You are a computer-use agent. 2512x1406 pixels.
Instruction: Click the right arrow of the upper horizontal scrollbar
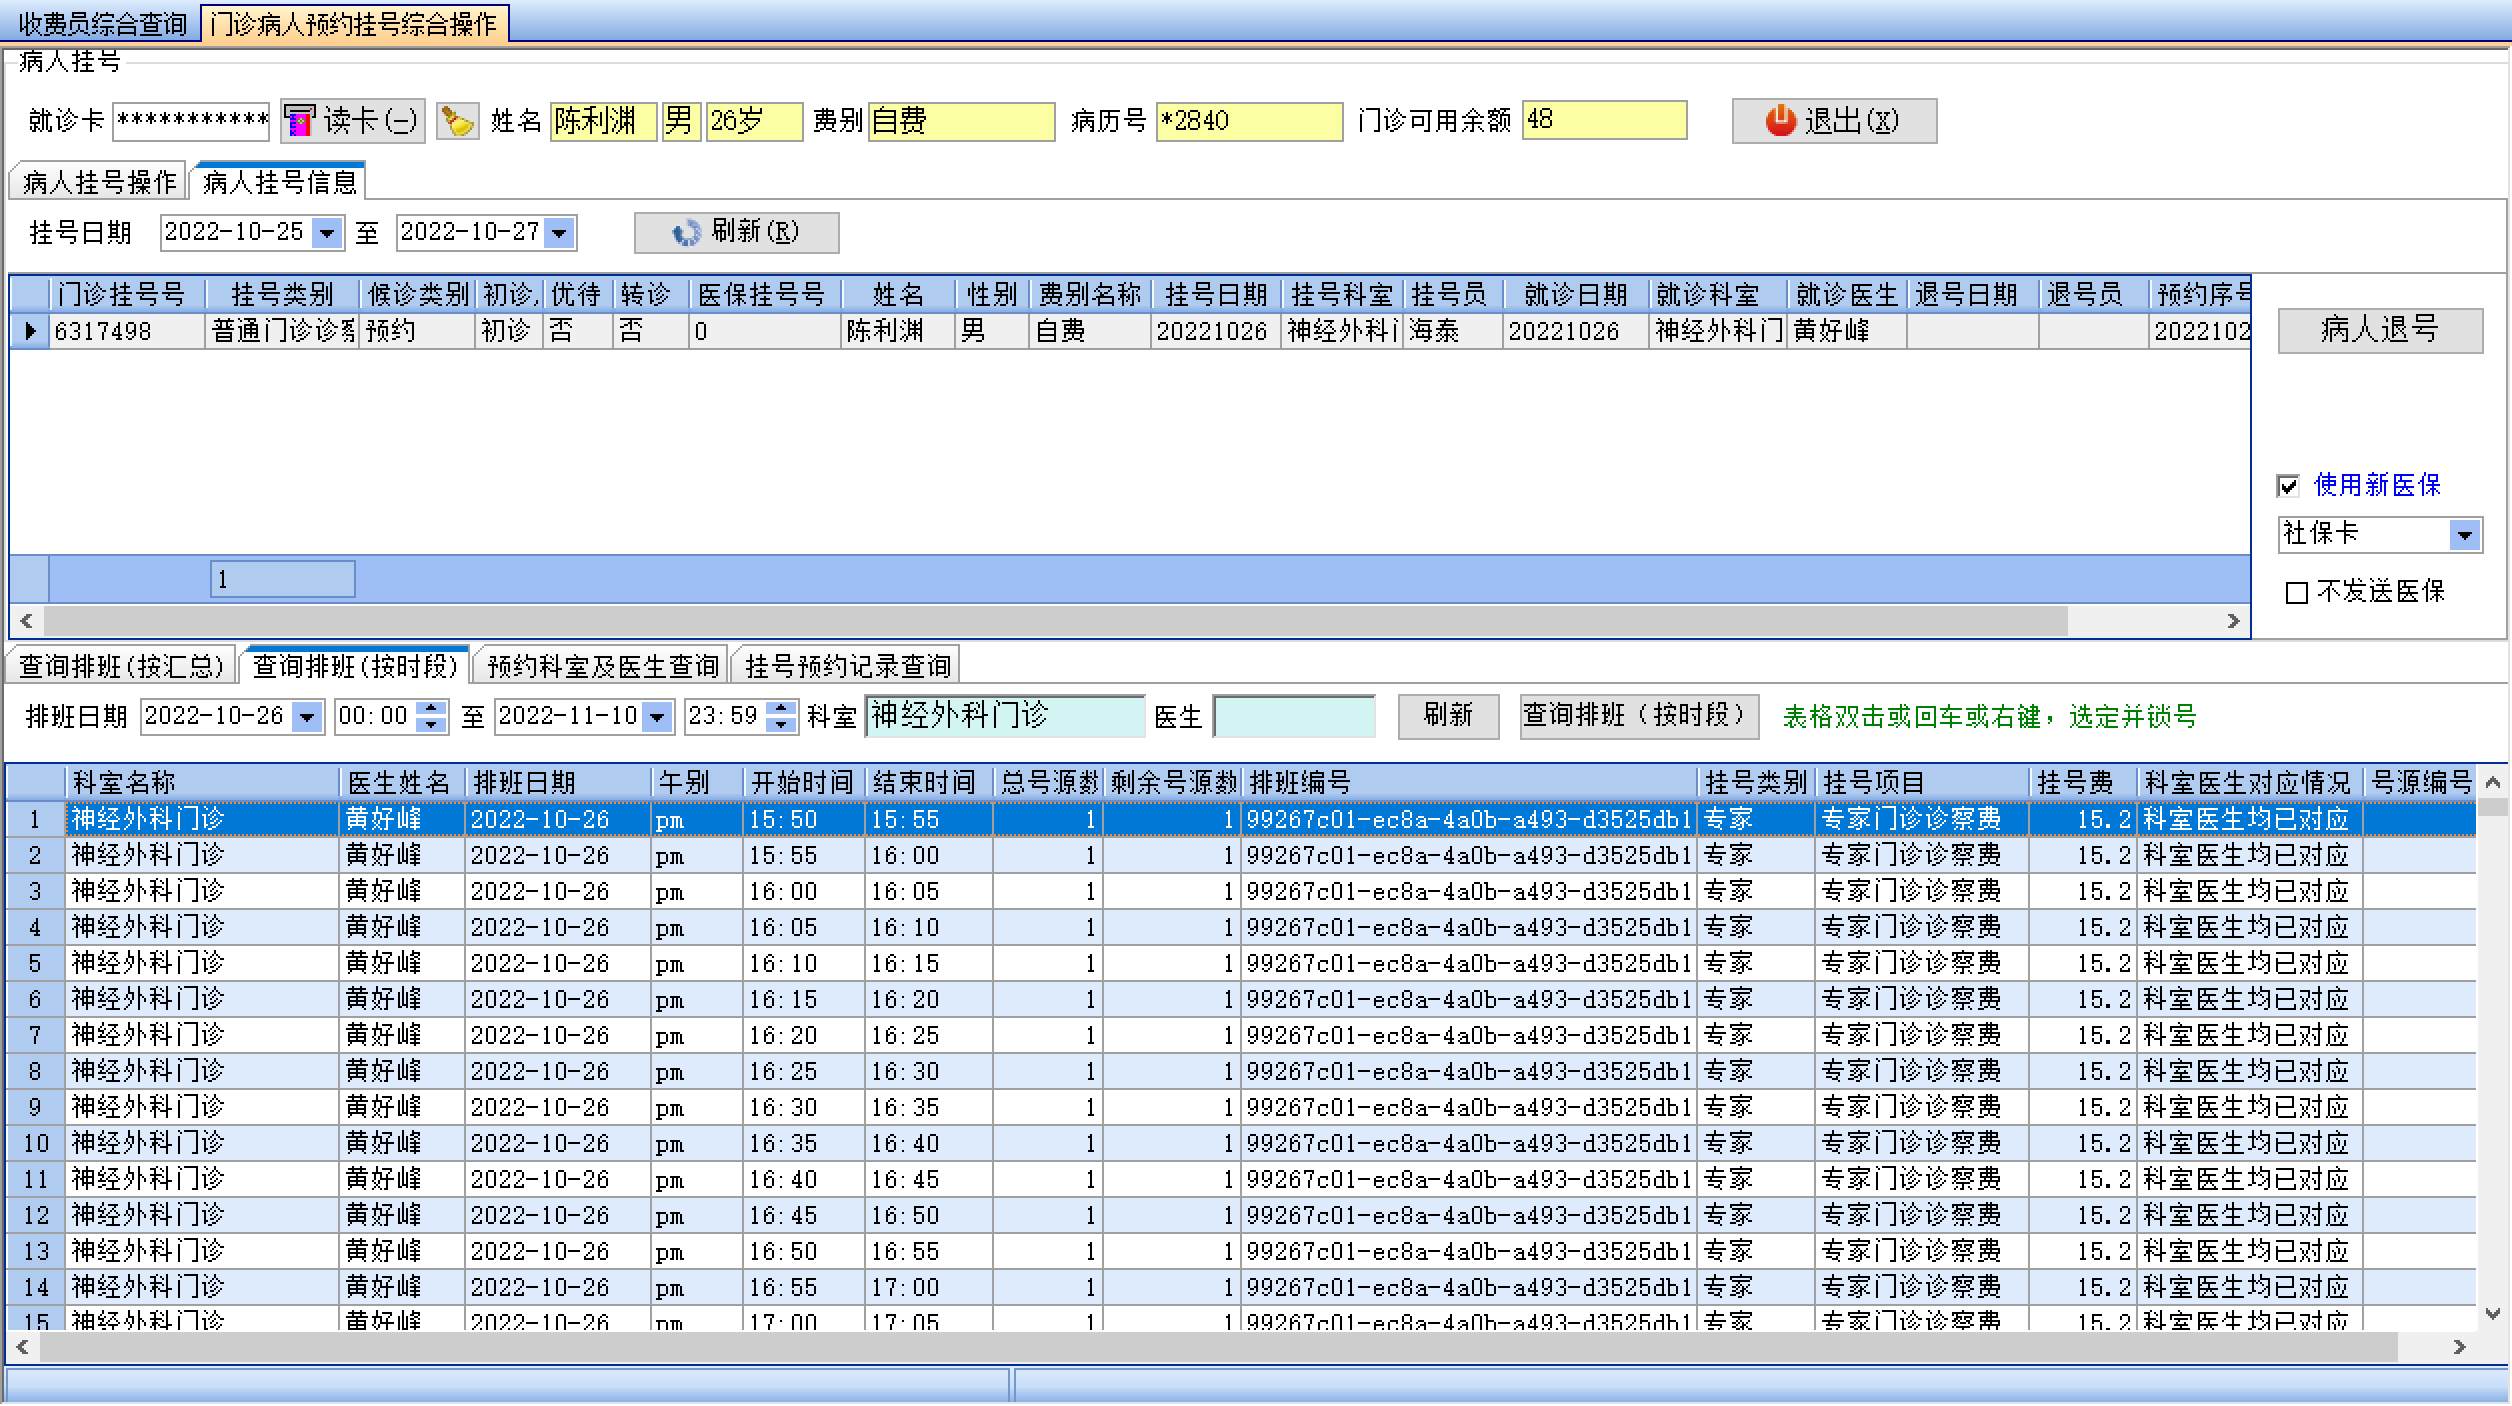click(x=2233, y=621)
